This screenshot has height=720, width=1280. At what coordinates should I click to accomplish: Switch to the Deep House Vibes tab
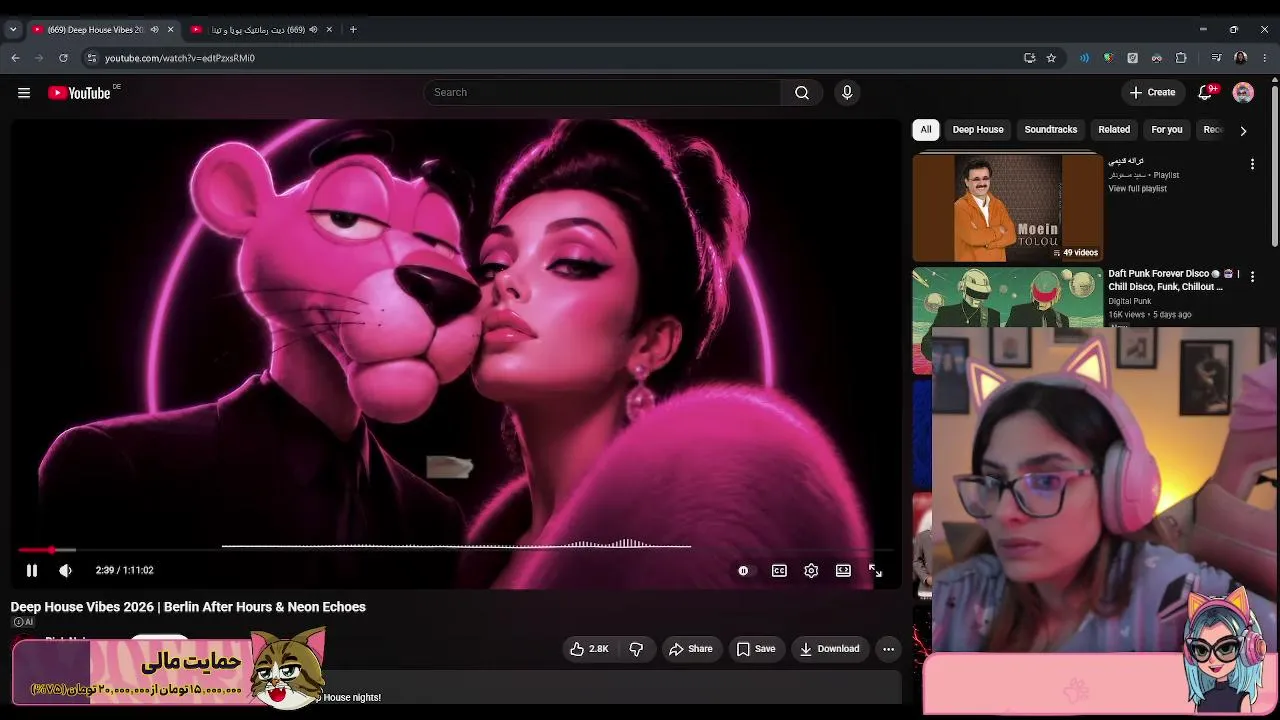[x=95, y=30]
